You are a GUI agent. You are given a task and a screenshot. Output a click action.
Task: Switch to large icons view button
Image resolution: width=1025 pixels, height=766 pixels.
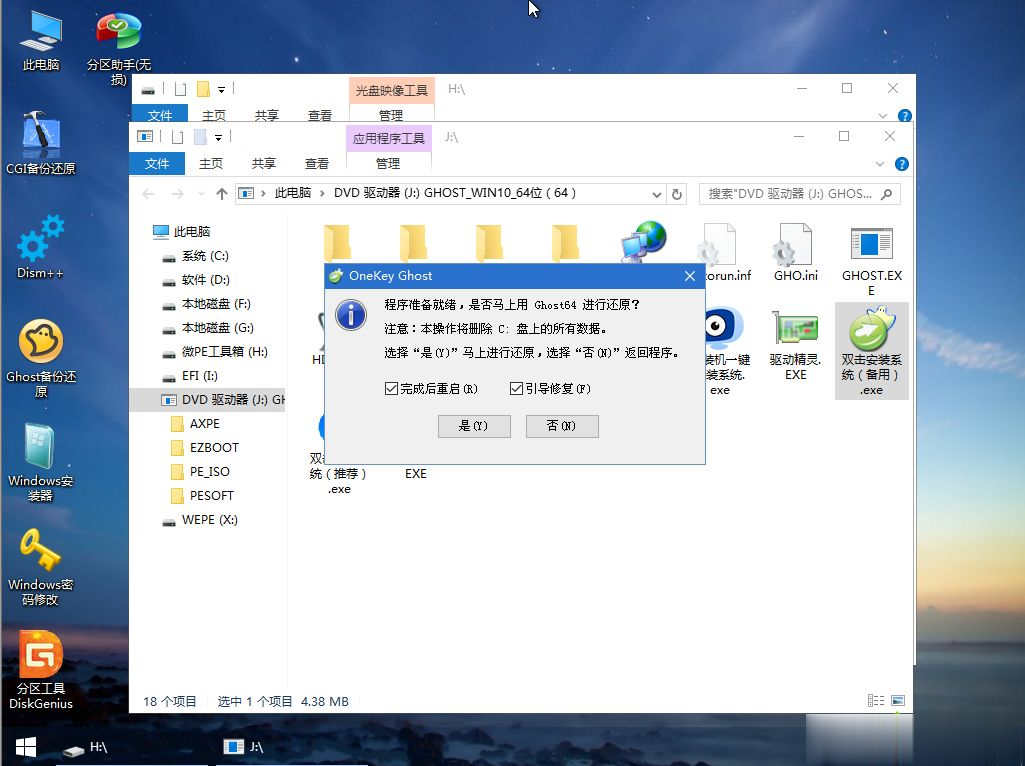898,701
